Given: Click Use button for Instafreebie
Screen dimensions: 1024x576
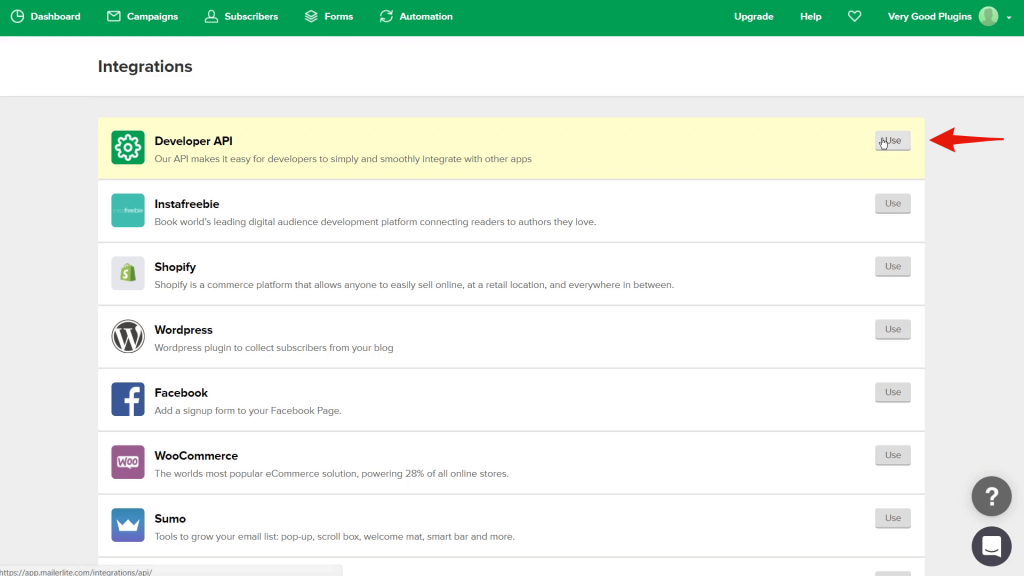Looking at the screenshot, I should [x=893, y=203].
